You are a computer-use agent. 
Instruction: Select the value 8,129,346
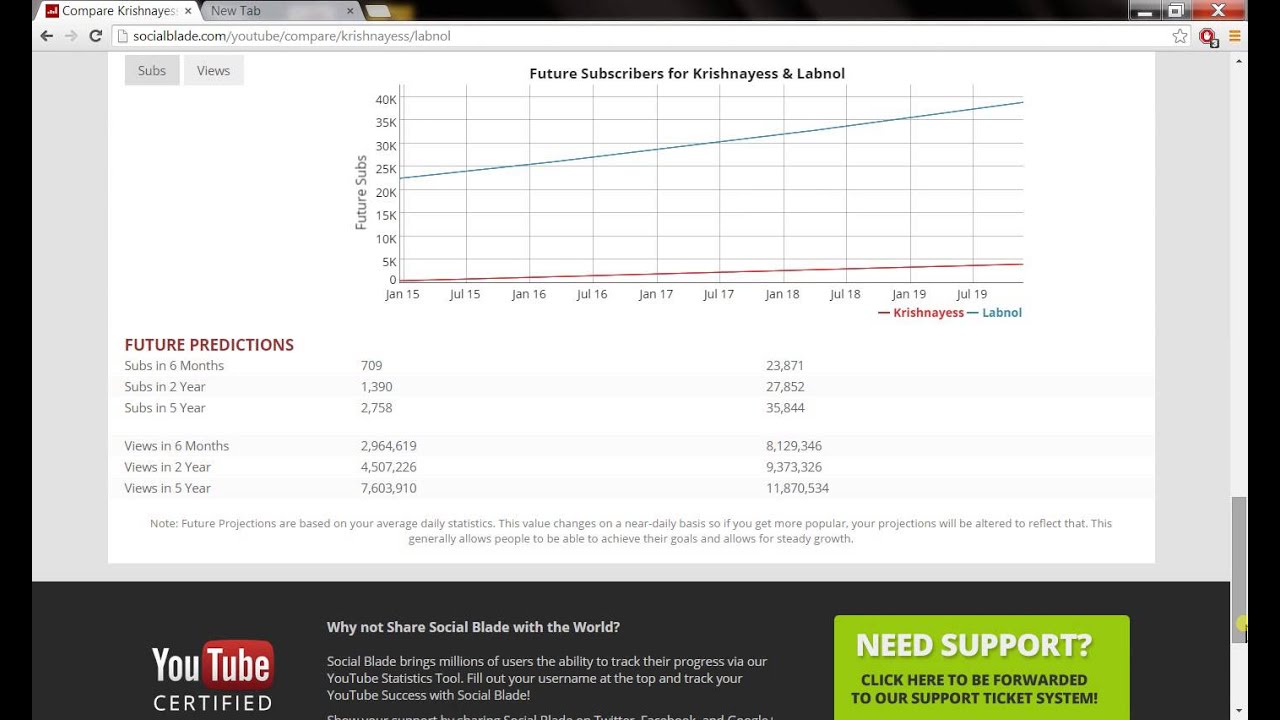click(794, 446)
